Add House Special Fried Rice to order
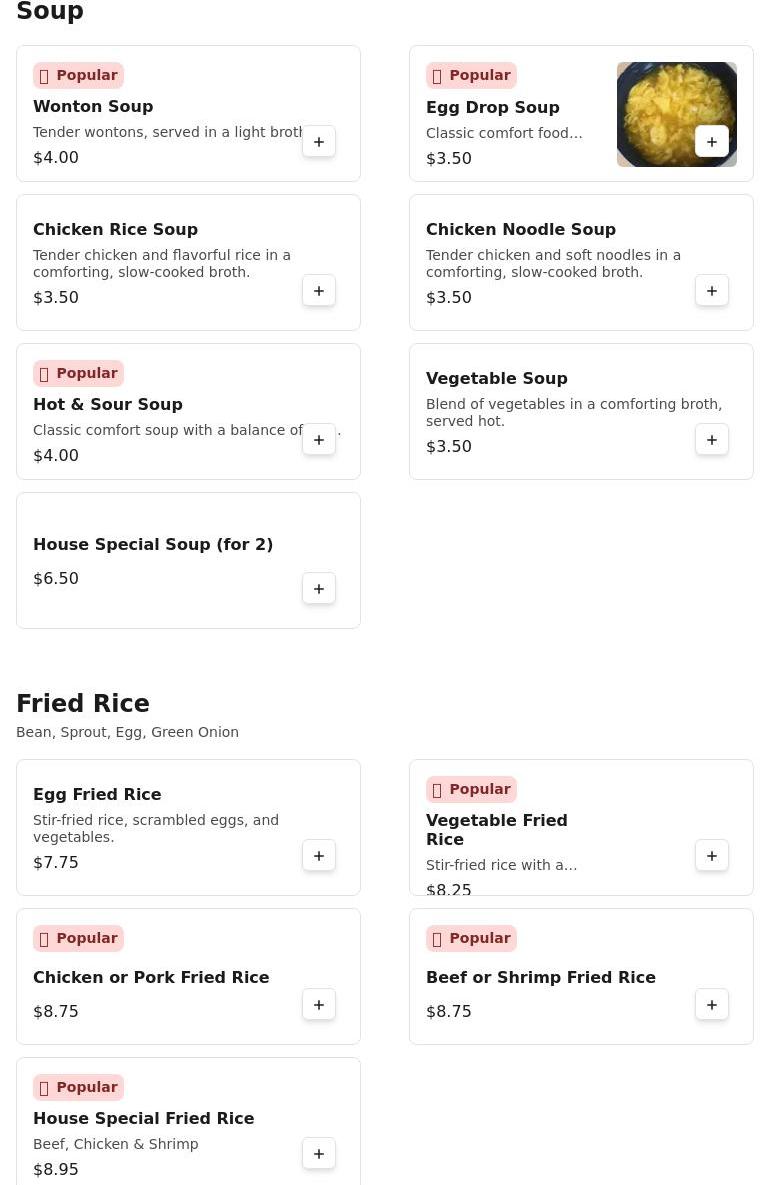Viewport: 770px width, 1185px height. coord(319,1154)
